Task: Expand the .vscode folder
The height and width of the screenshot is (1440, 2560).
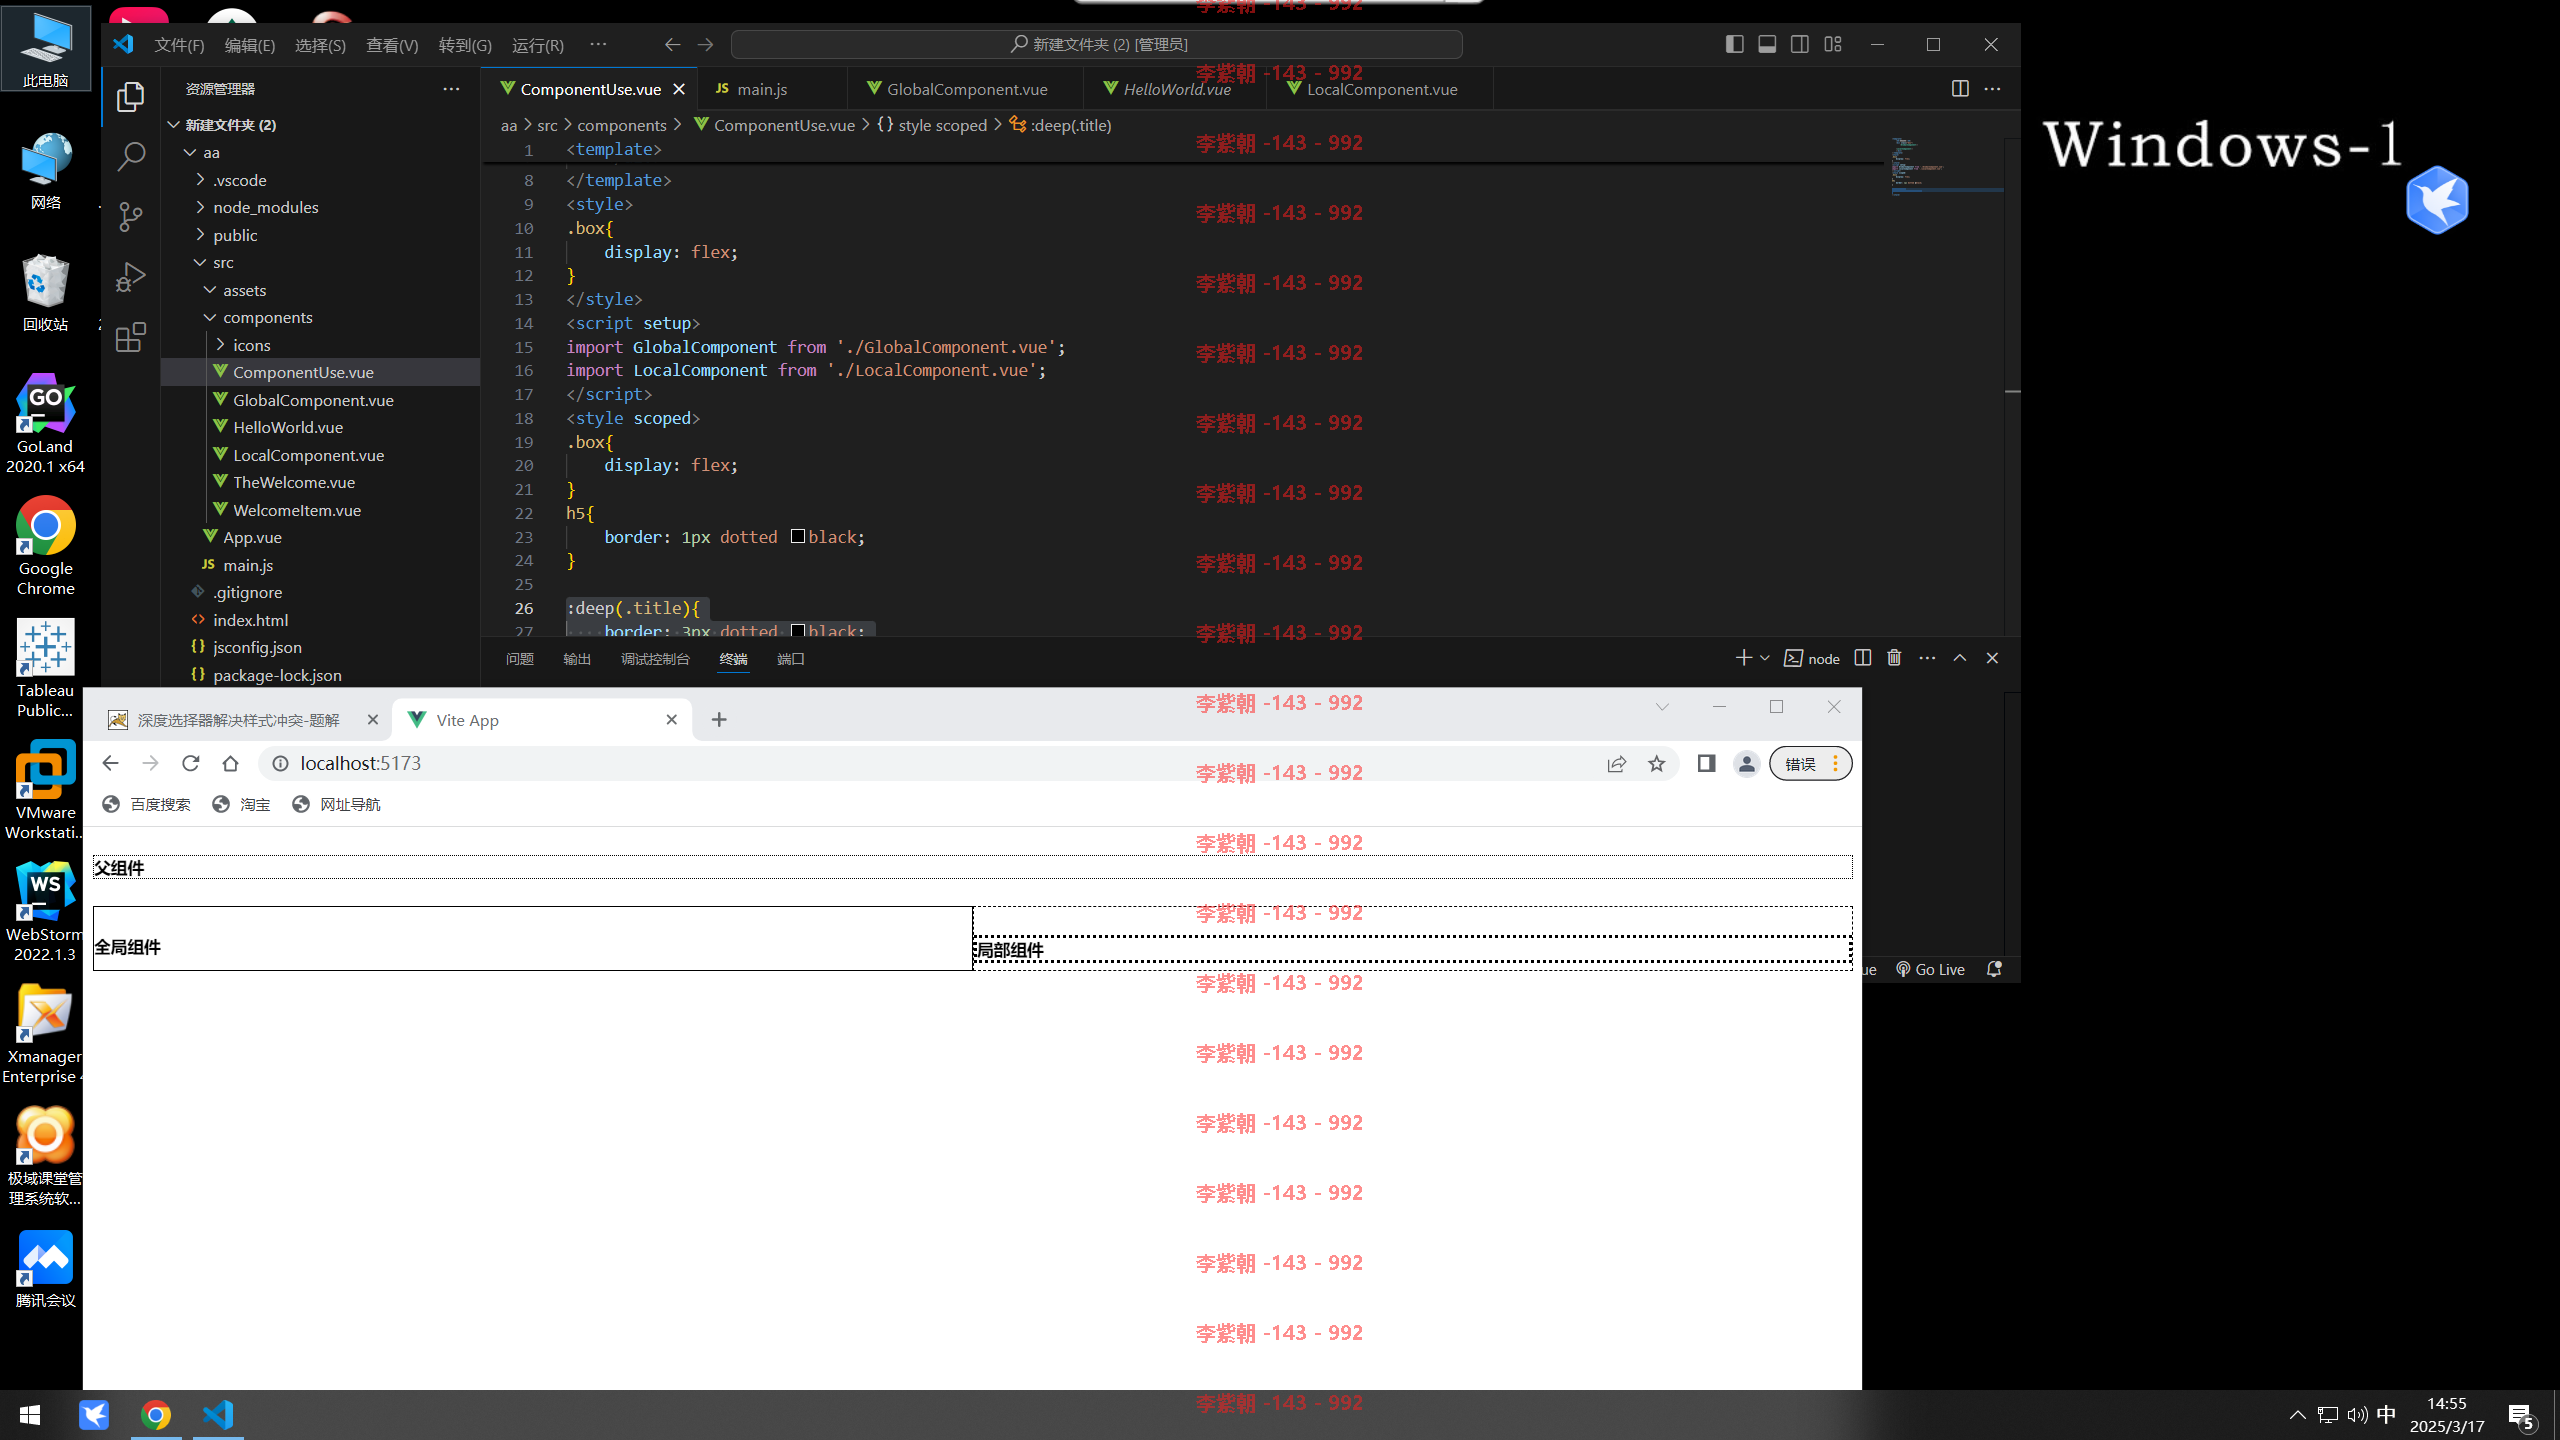Action: coord(200,180)
